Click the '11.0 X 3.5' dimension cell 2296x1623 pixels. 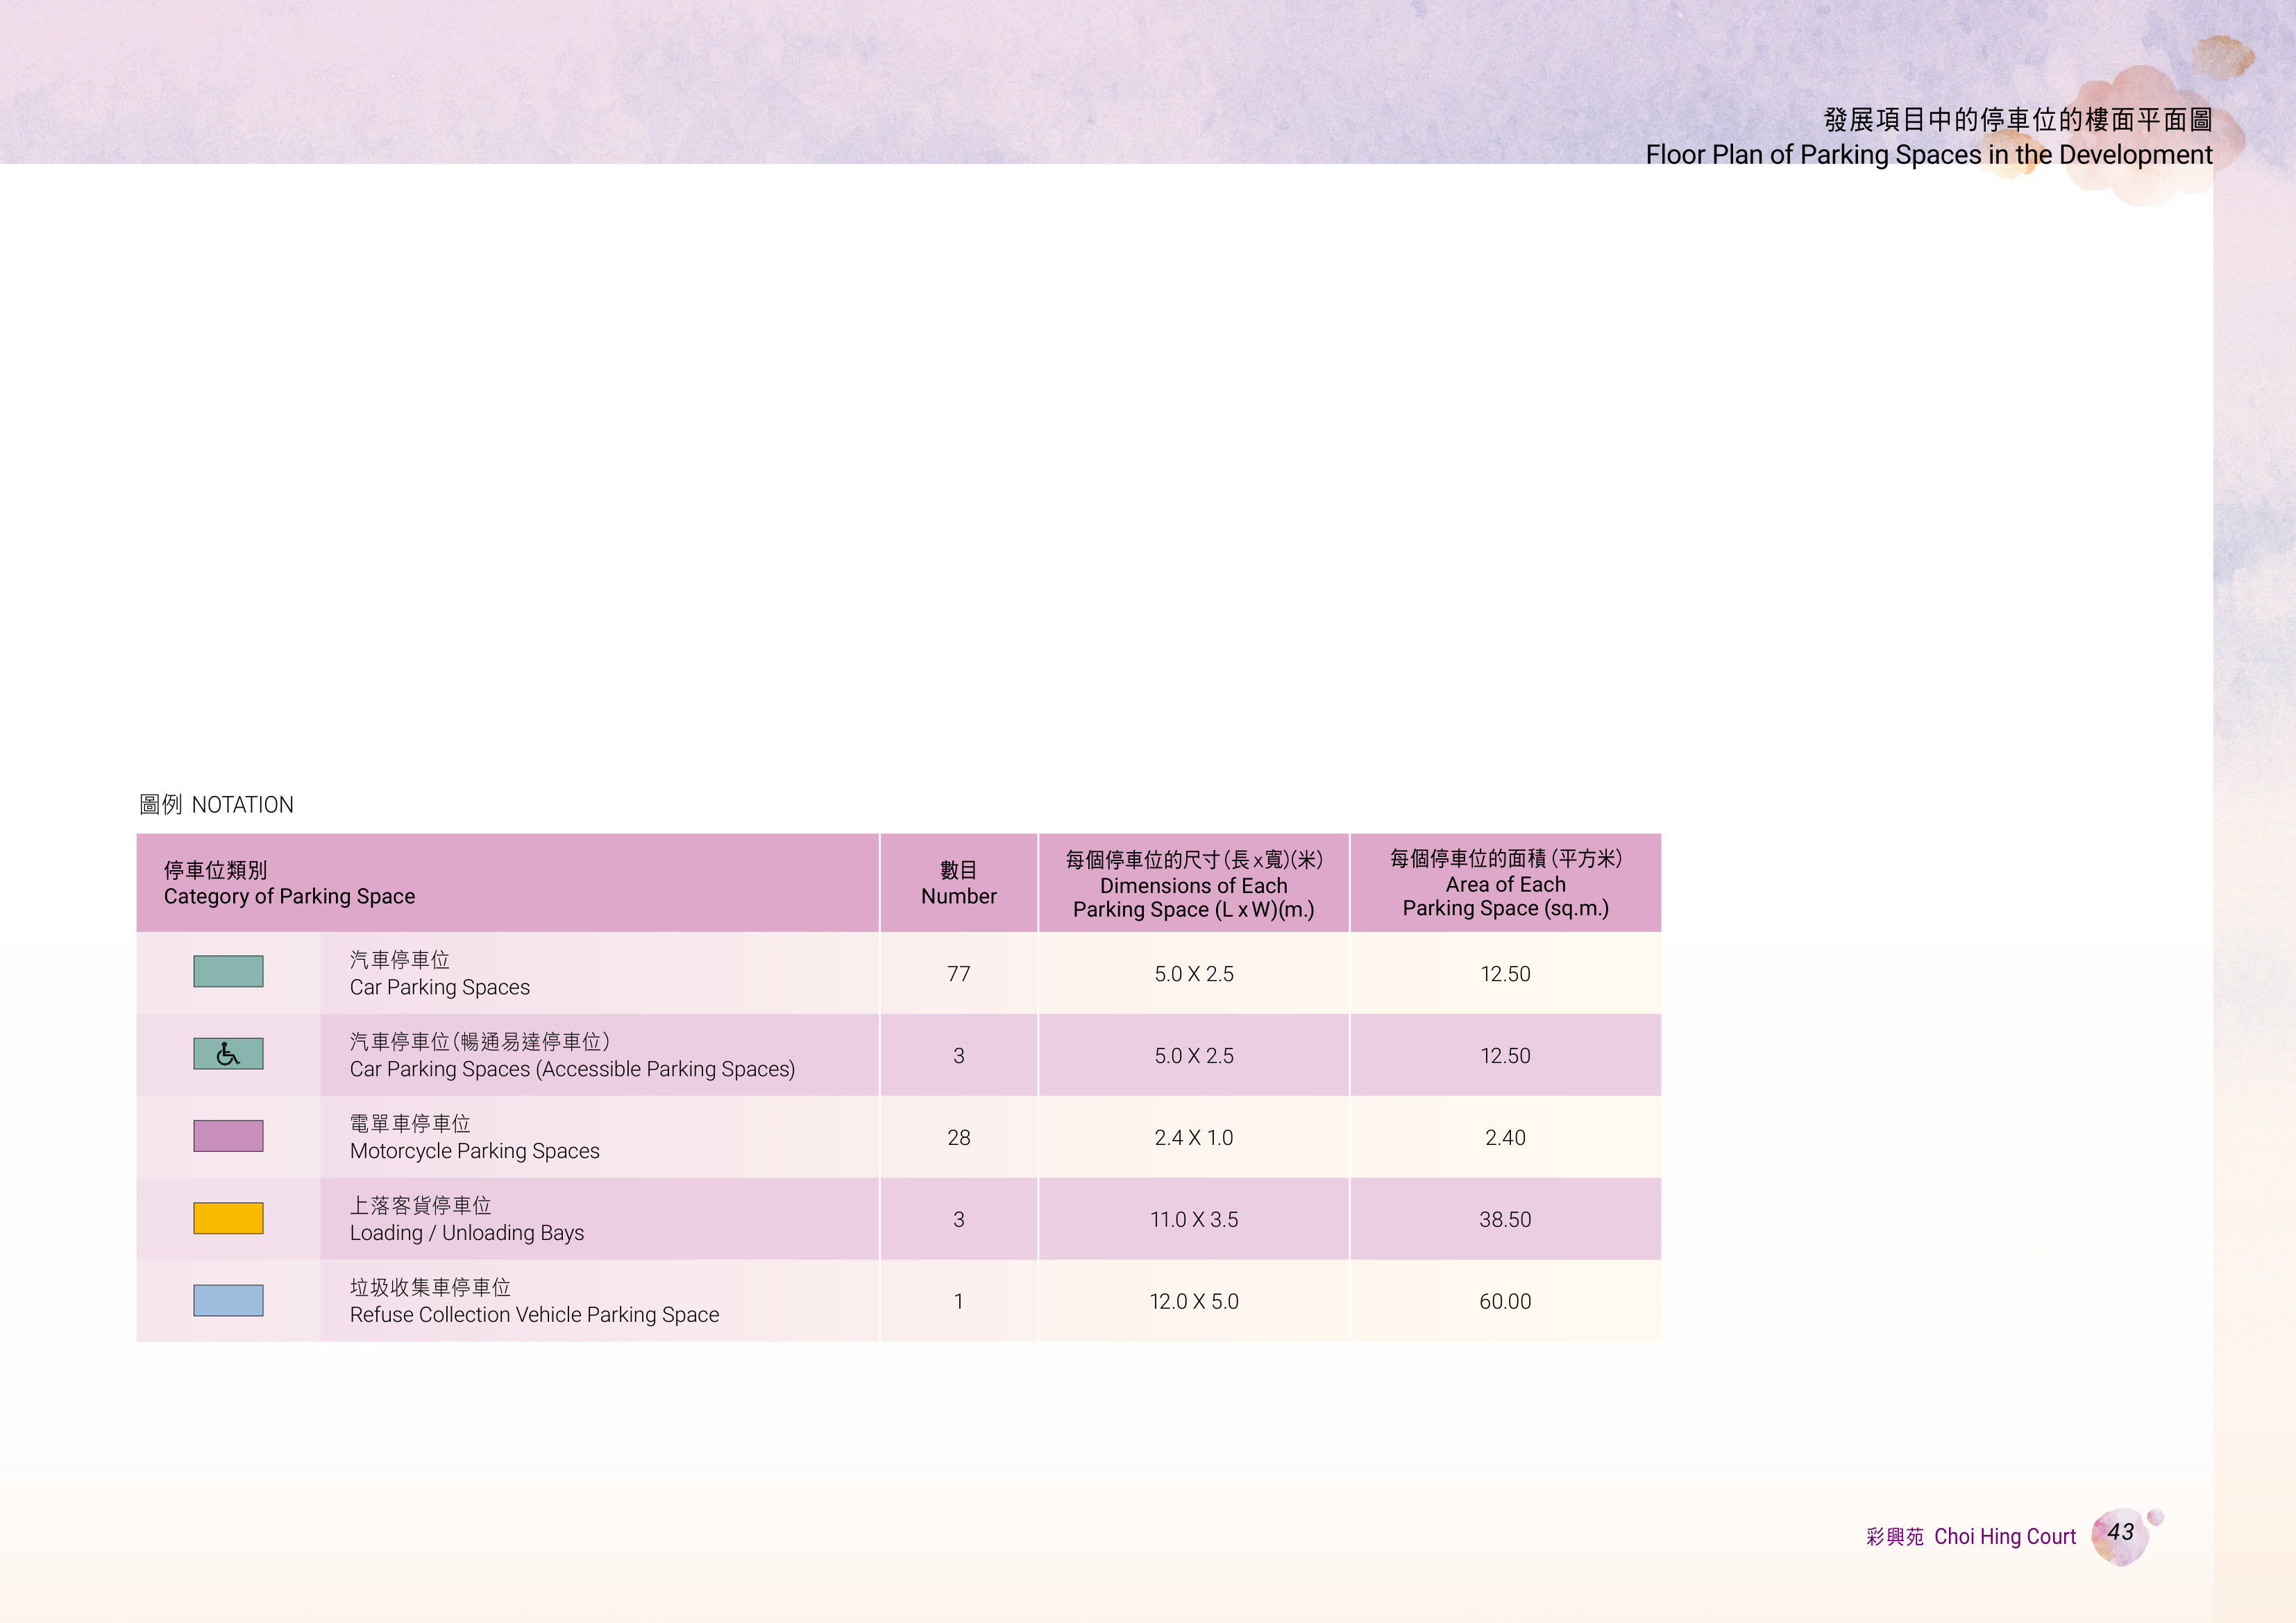coord(1194,1220)
